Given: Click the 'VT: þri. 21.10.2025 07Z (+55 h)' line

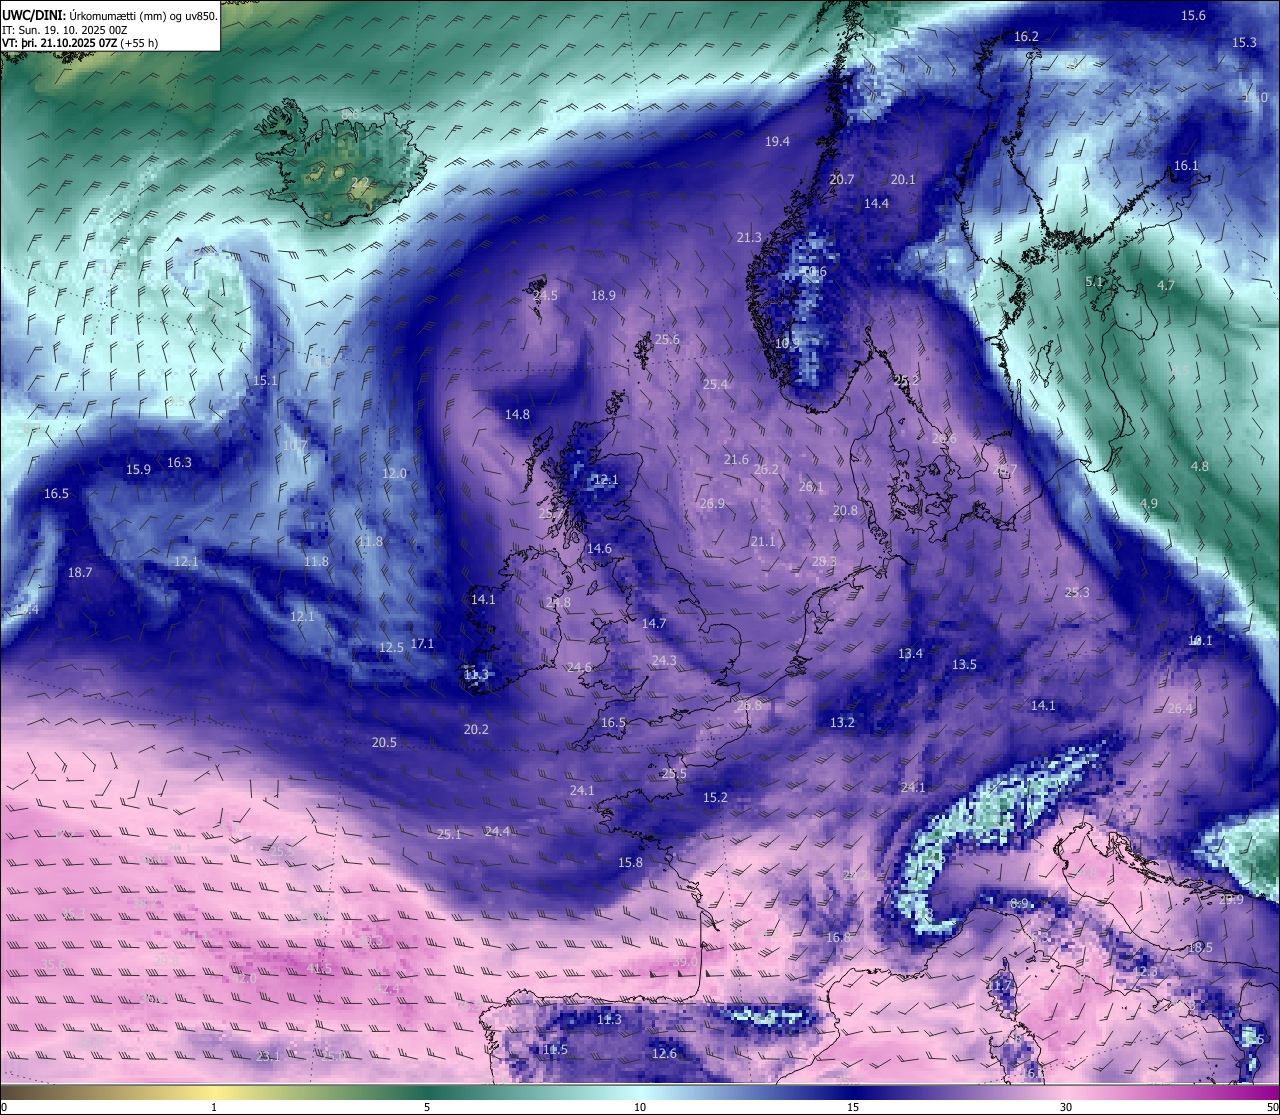Looking at the screenshot, I should [x=80, y=43].
